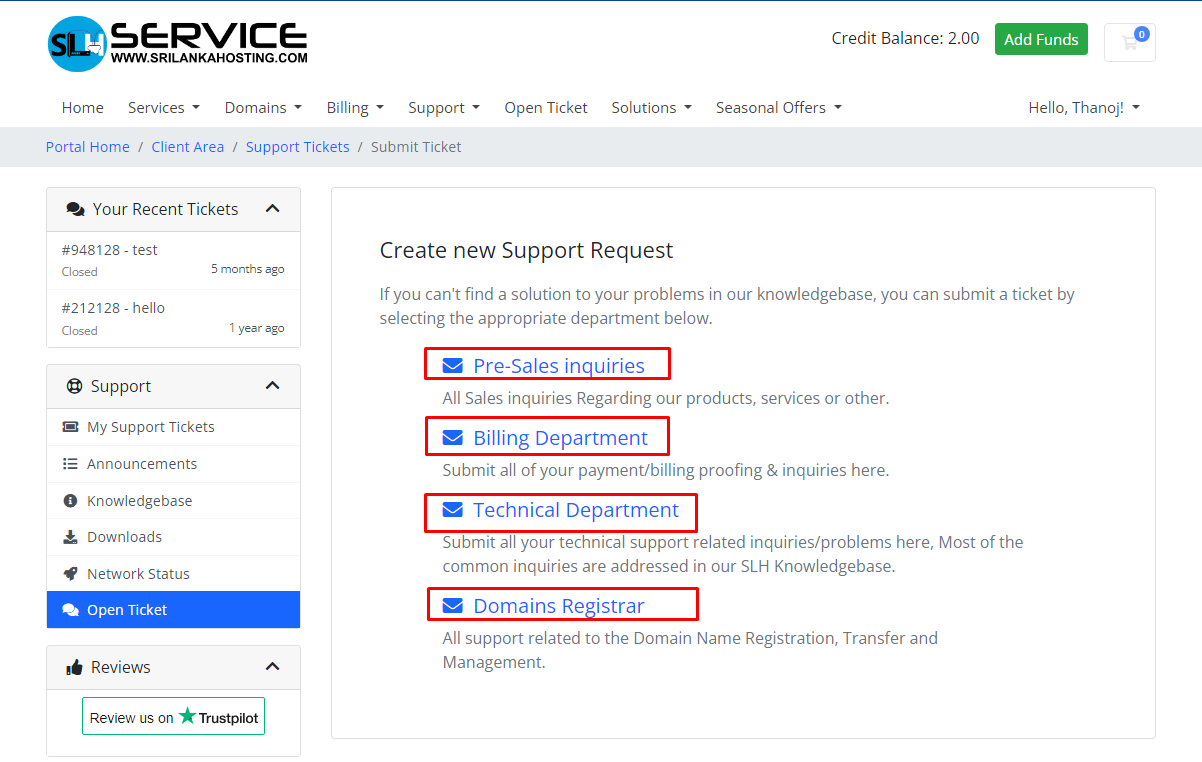Click the Pre-Sales inquiries envelope icon

(x=453, y=366)
